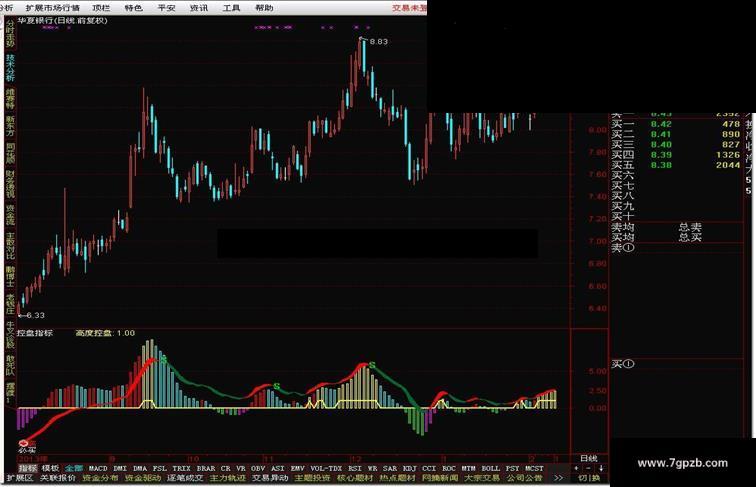Open the 关联报价 bottom tab
The image size is (756, 487).
pos(58,478)
